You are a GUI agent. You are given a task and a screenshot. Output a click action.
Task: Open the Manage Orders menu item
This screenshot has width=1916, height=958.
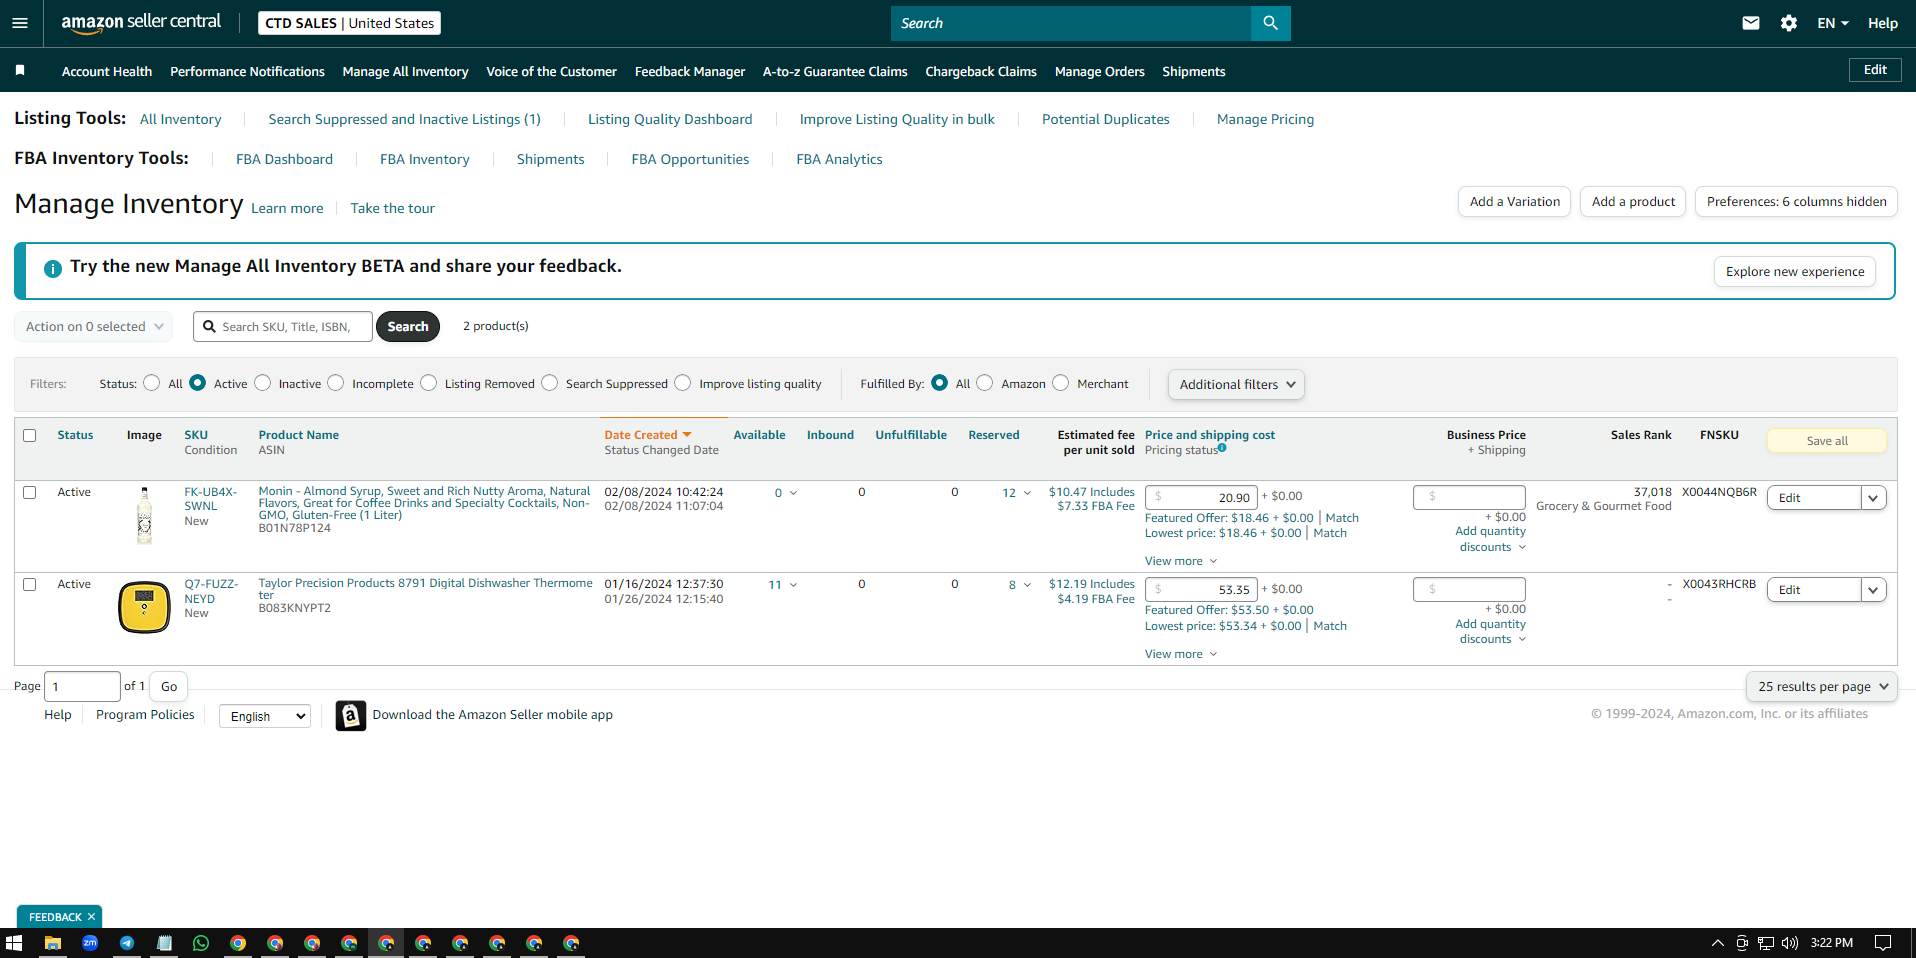coord(1099,71)
